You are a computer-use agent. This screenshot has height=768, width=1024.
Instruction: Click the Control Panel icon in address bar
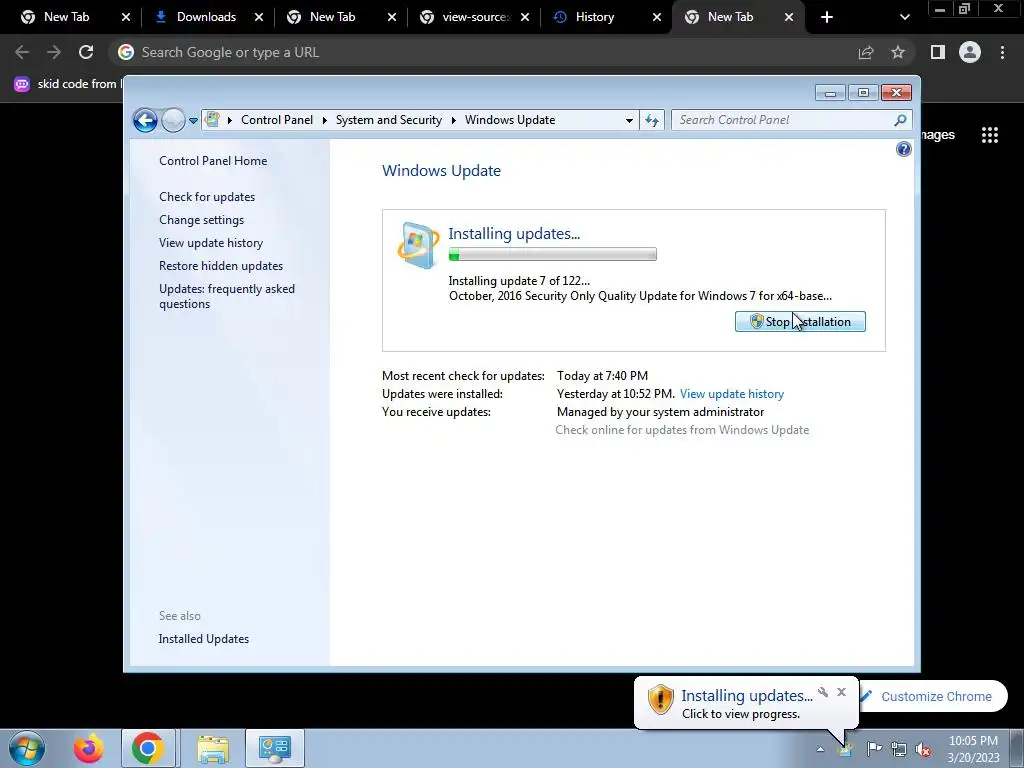pyautogui.click(x=212, y=120)
